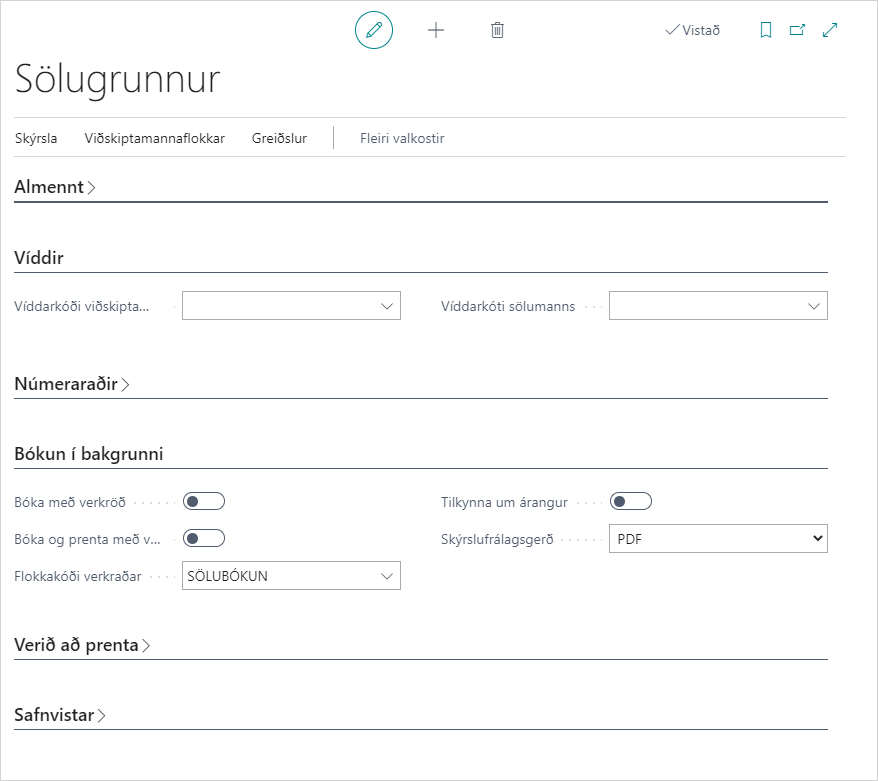Open the Viðskiptamannaflokkar menu

(x=154, y=139)
